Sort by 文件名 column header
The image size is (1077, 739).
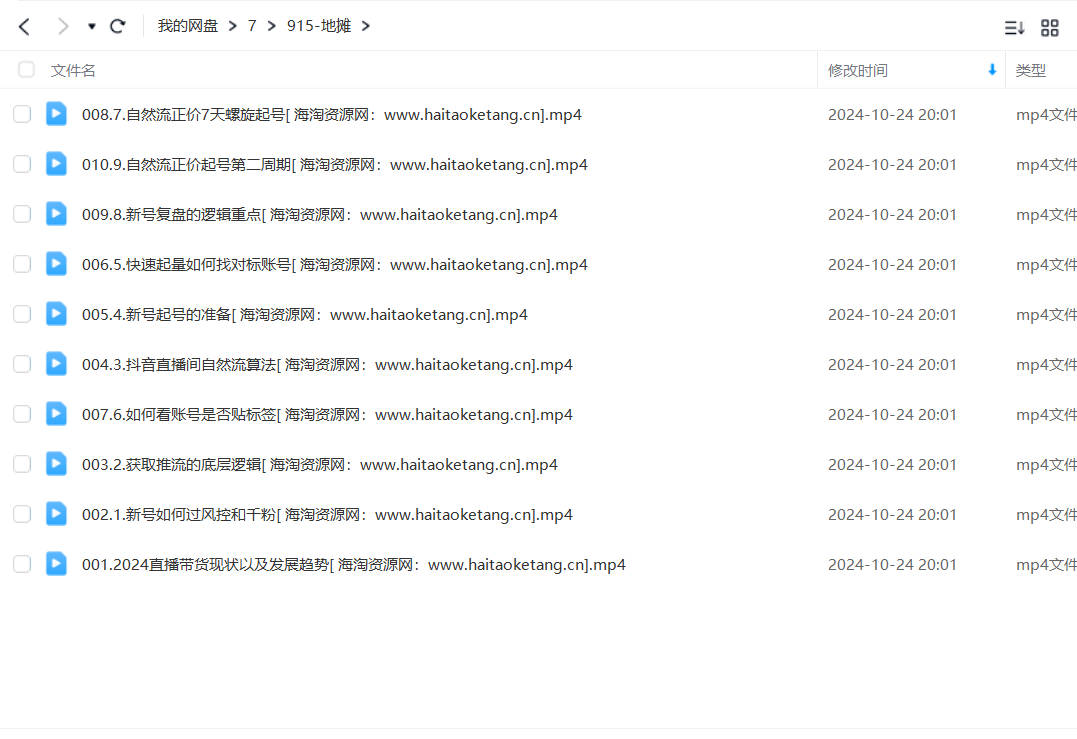click(x=73, y=71)
